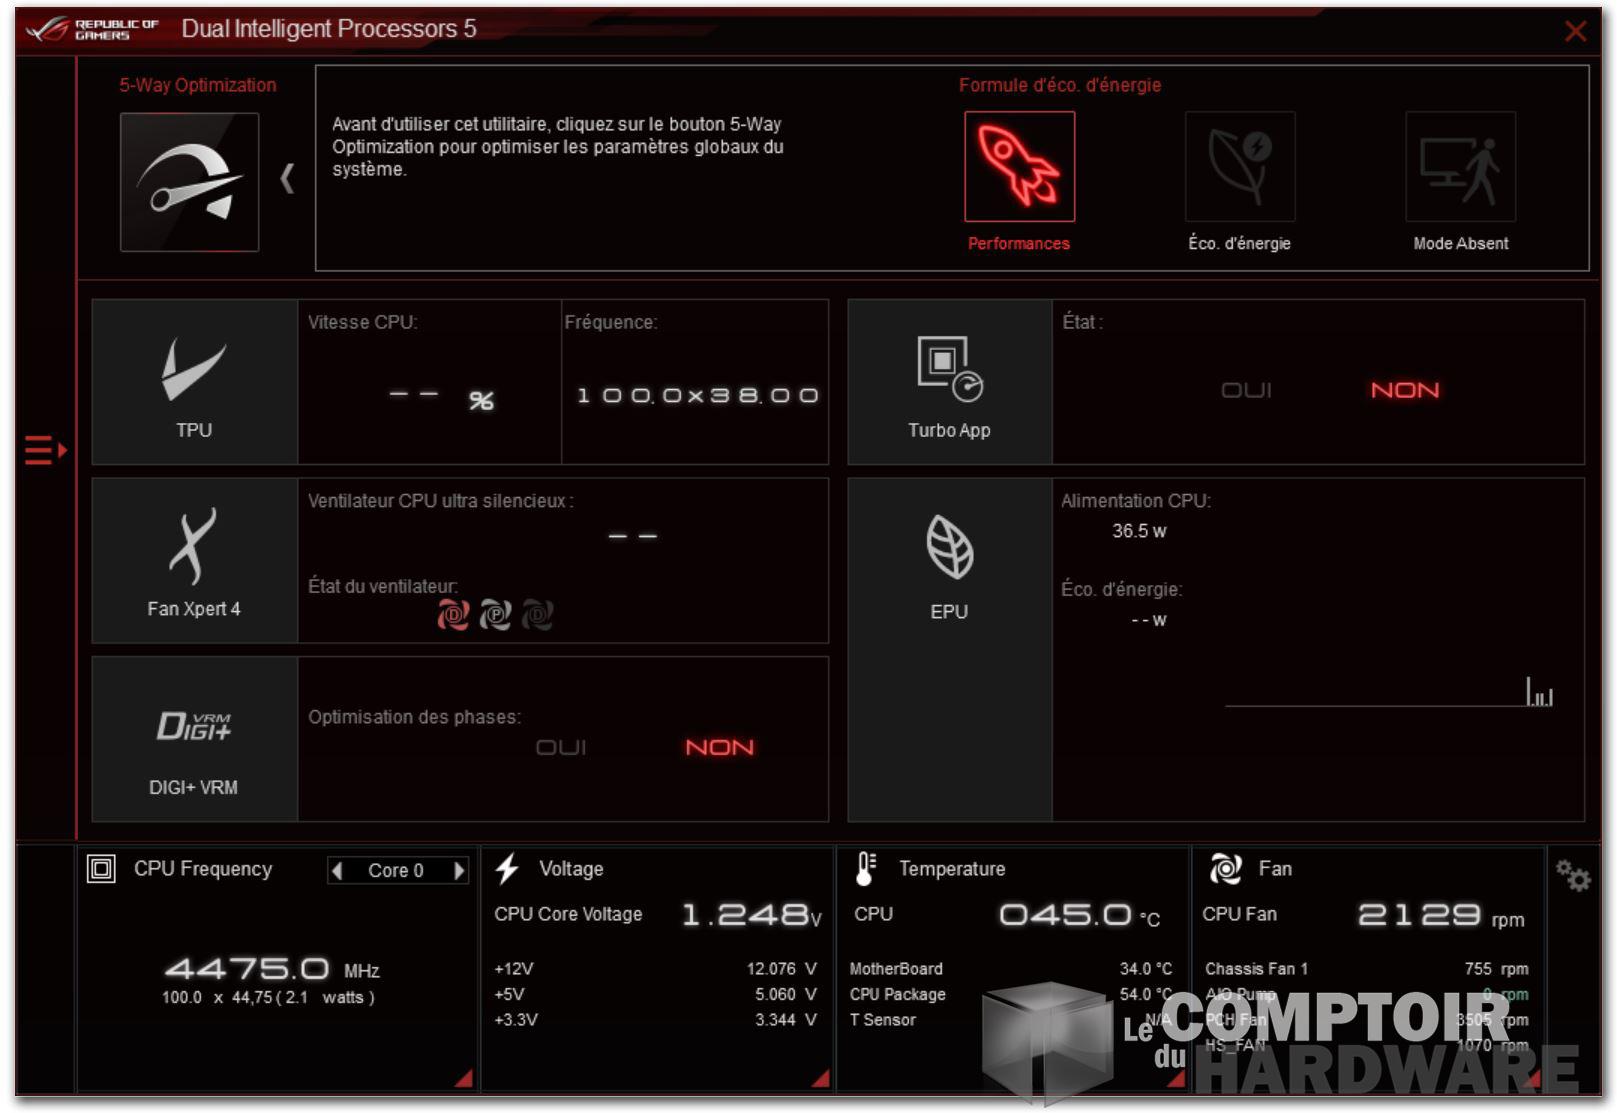Switch to Éco. d'énergie leaf mode
Screen dimensions: 1617x1113
click(1239, 166)
